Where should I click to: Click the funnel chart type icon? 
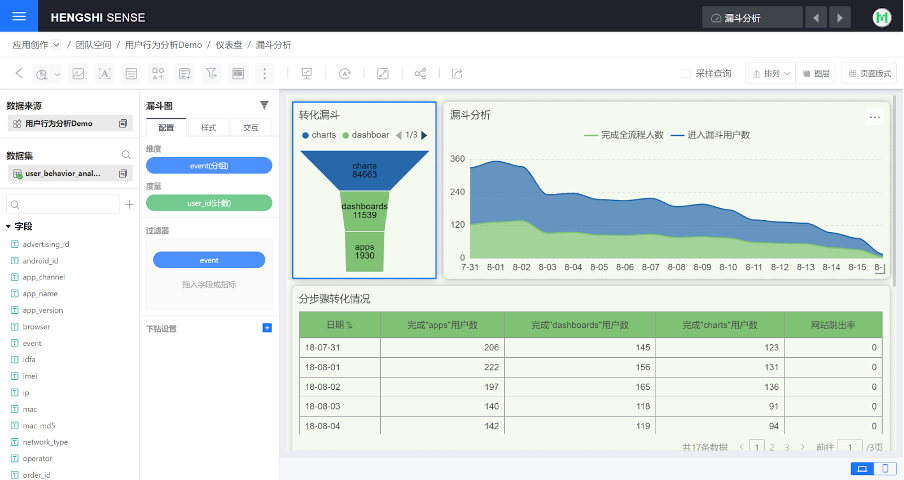coord(264,105)
